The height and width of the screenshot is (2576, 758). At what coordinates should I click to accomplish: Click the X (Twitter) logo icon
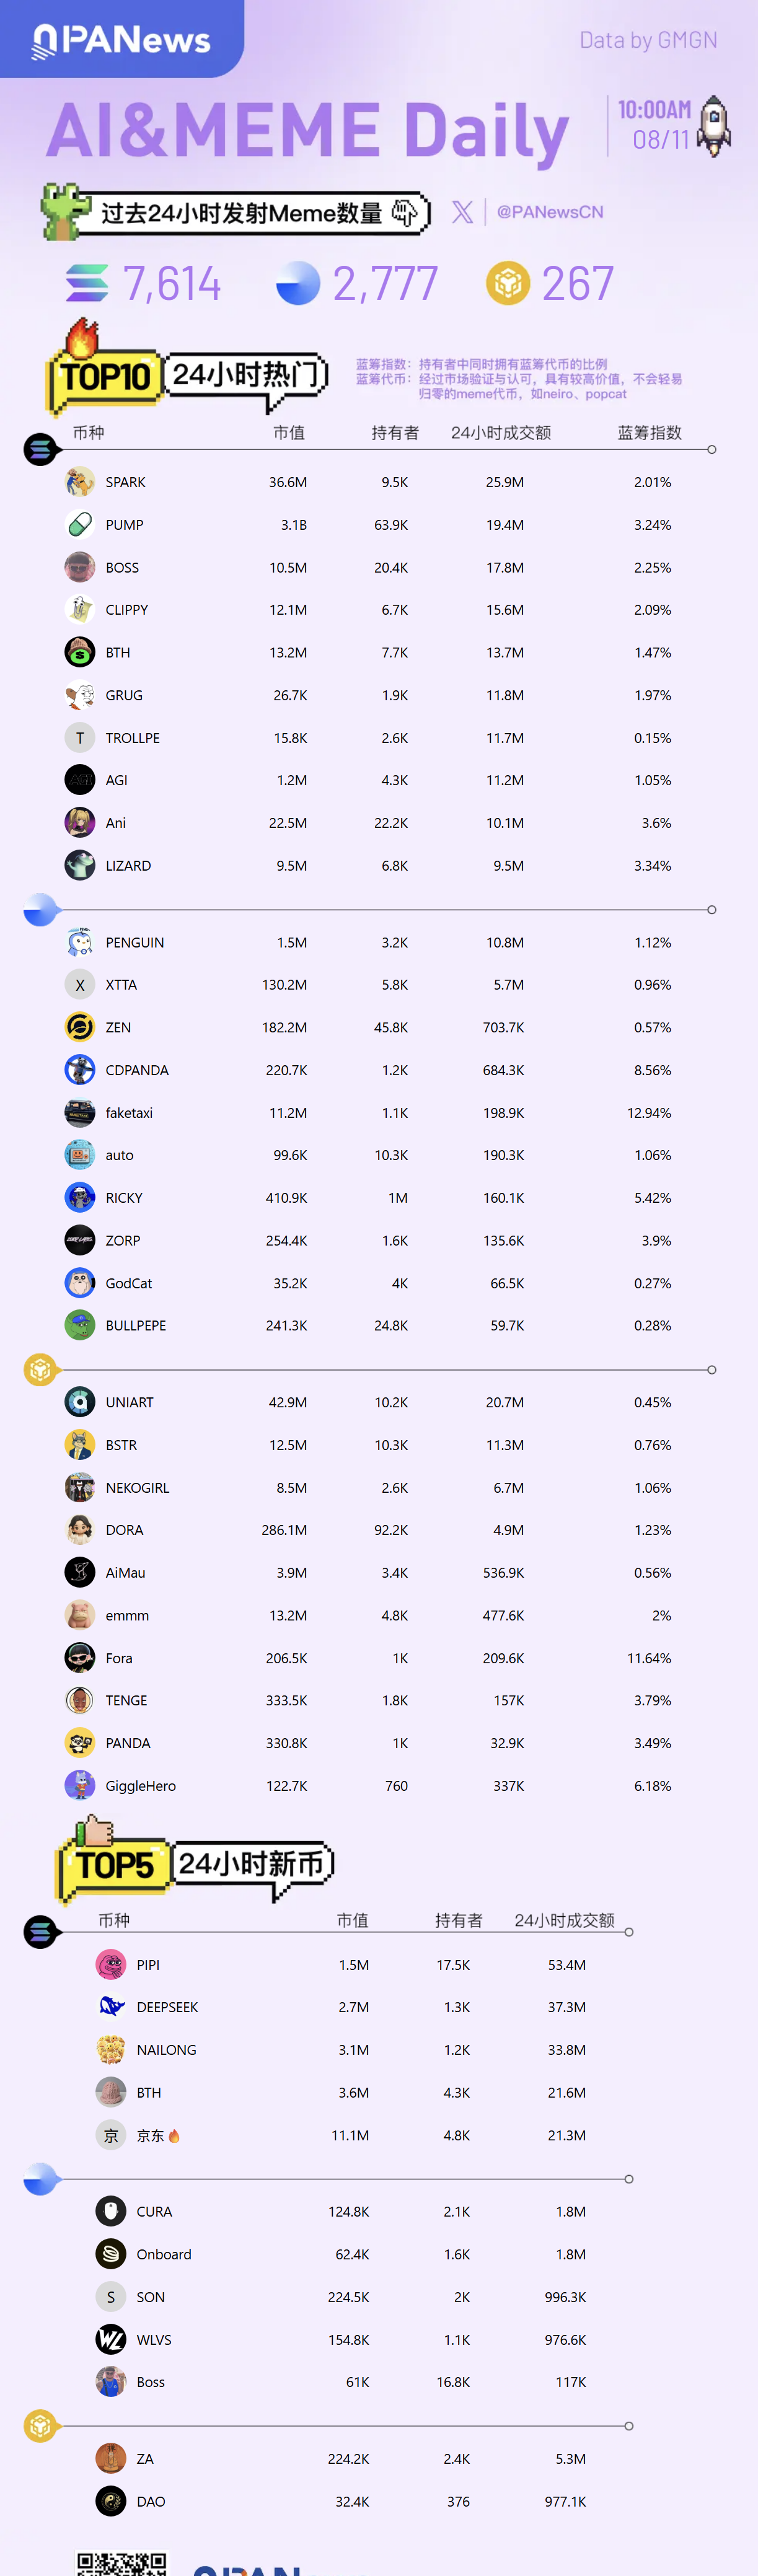[x=462, y=212]
